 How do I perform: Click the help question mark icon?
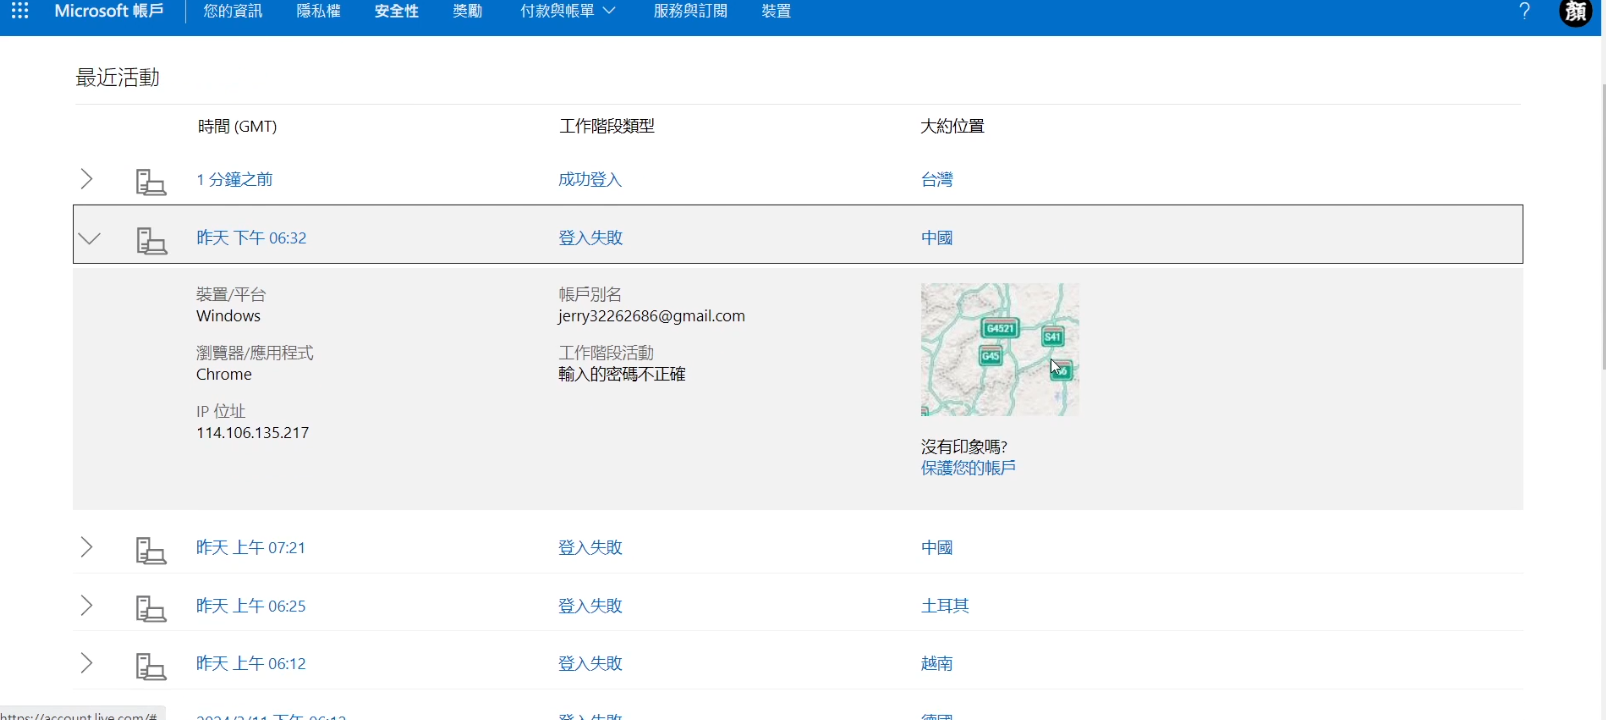pyautogui.click(x=1524, y=11)
